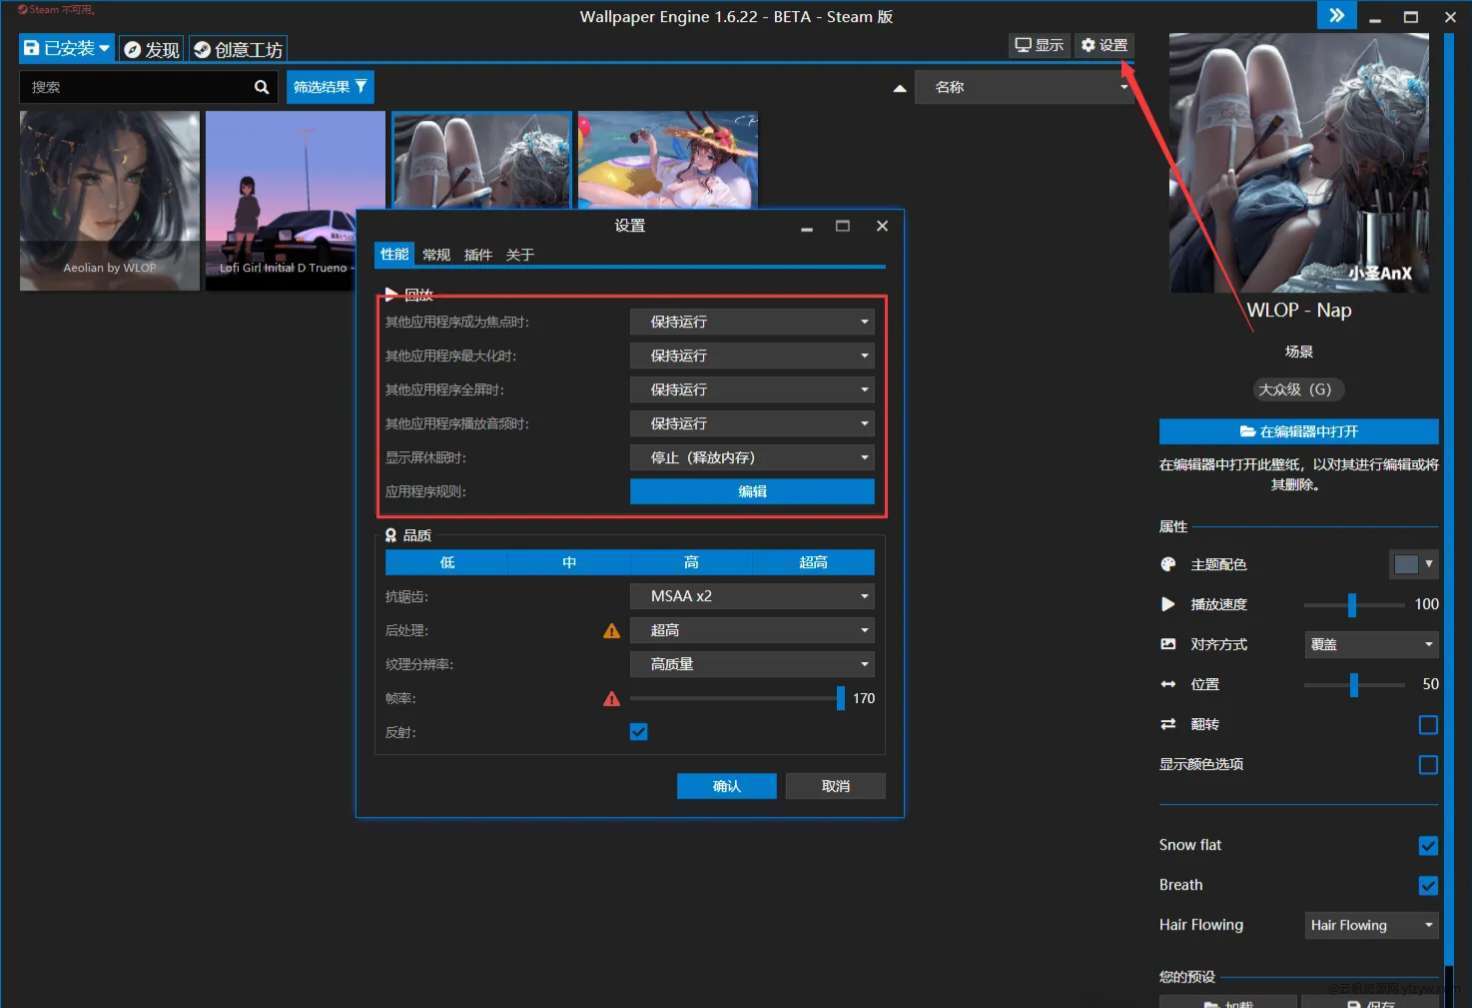Cancel settings with 取消 button
This screenshot has width=1472, height=1008.
click(x=836, y=786)
